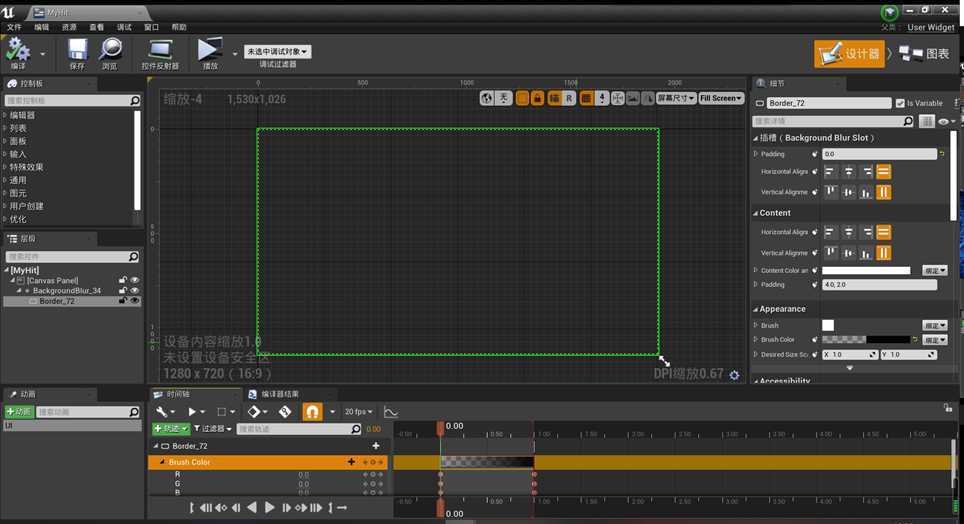Screen dimensions: 964x524
Task: Toggle visibility eye for Canvas Panel
Action: [x=135, y=280]
